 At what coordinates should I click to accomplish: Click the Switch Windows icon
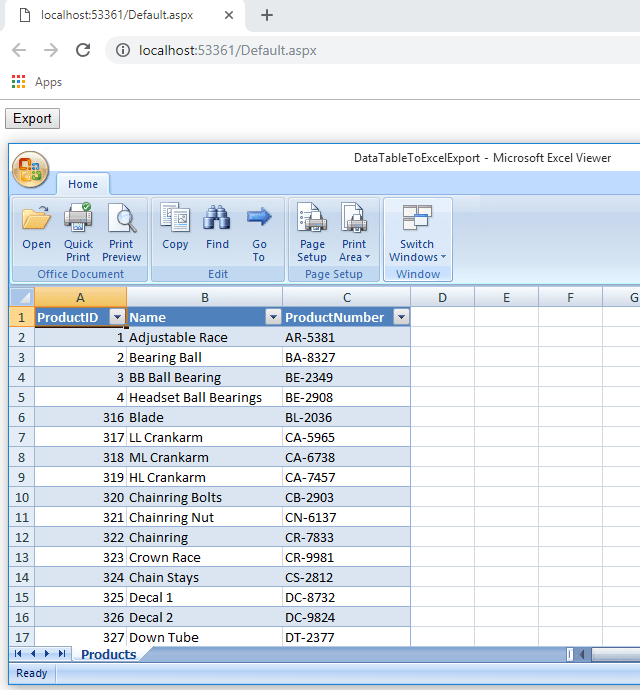click(417, 218)
